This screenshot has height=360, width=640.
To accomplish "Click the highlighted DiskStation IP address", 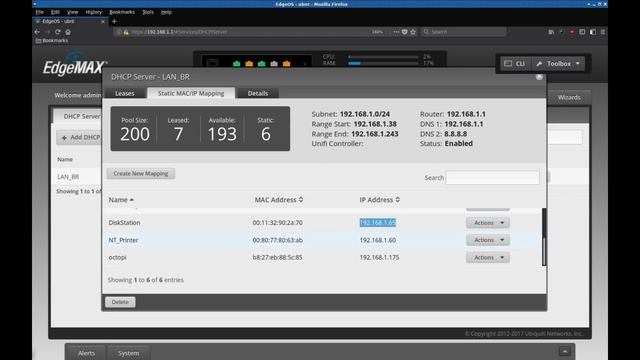I will pos(378,223).
